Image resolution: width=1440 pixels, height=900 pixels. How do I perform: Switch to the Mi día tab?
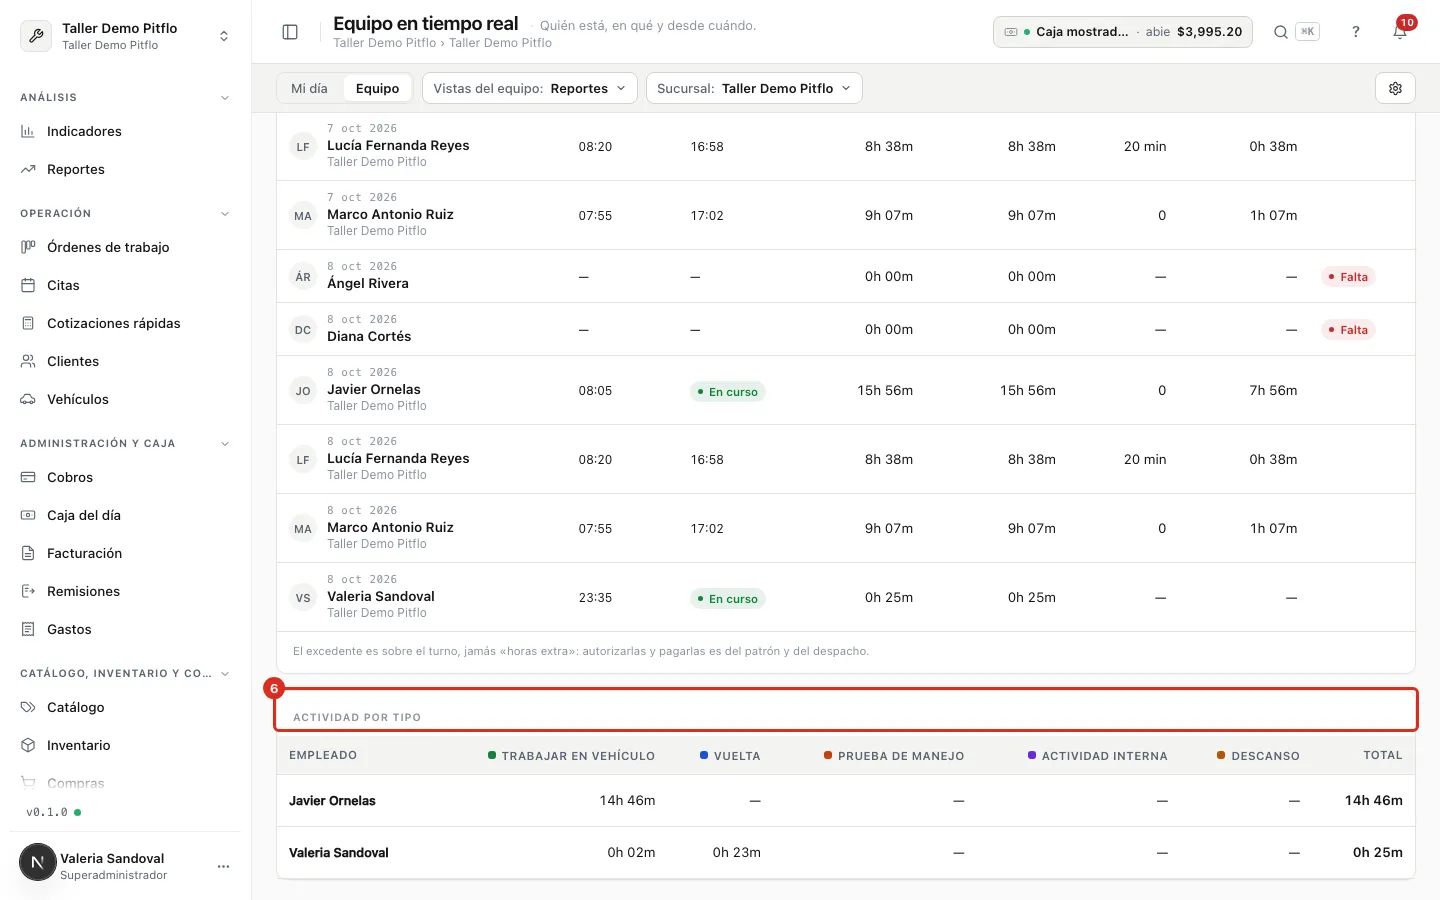click(x=309, y=88)
